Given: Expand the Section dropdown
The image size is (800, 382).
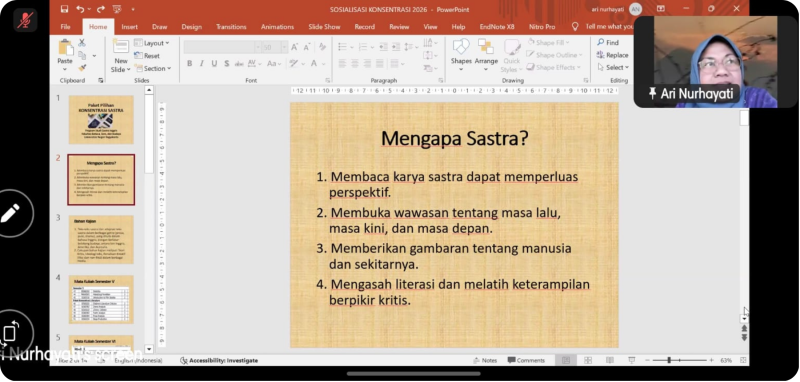Looking at the screenshot, I should click(152, 68).
